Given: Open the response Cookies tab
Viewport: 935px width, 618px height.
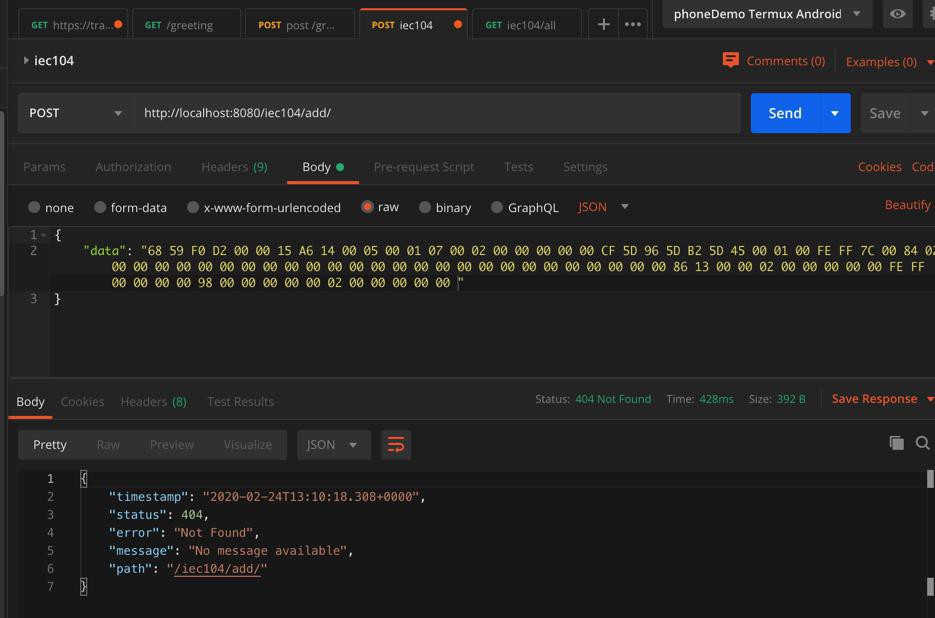Looking at the screenshot, I should (82, 401).
